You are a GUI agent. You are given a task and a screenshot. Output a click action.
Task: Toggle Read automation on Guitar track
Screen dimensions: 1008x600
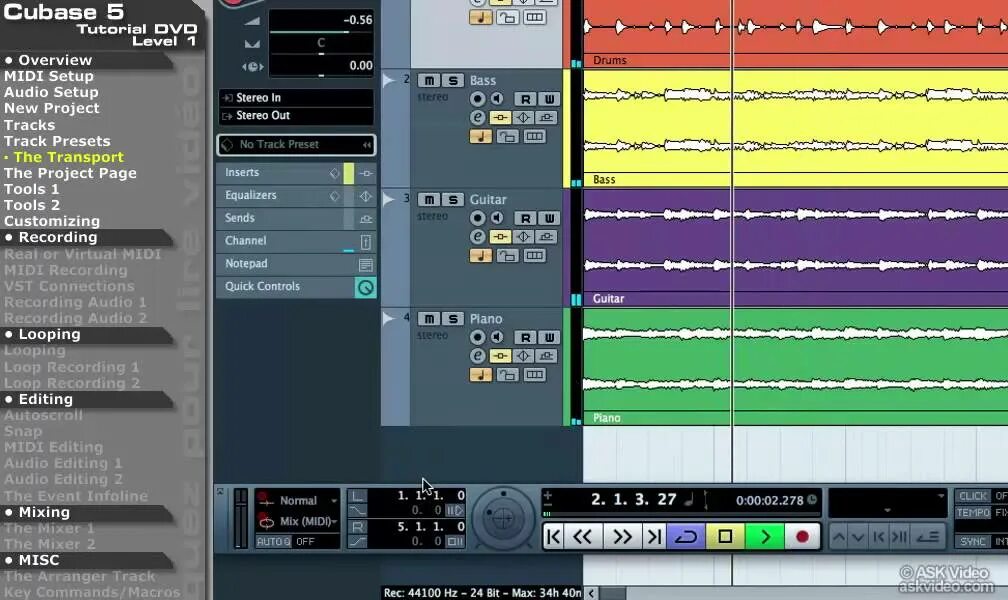coord(525,219)
